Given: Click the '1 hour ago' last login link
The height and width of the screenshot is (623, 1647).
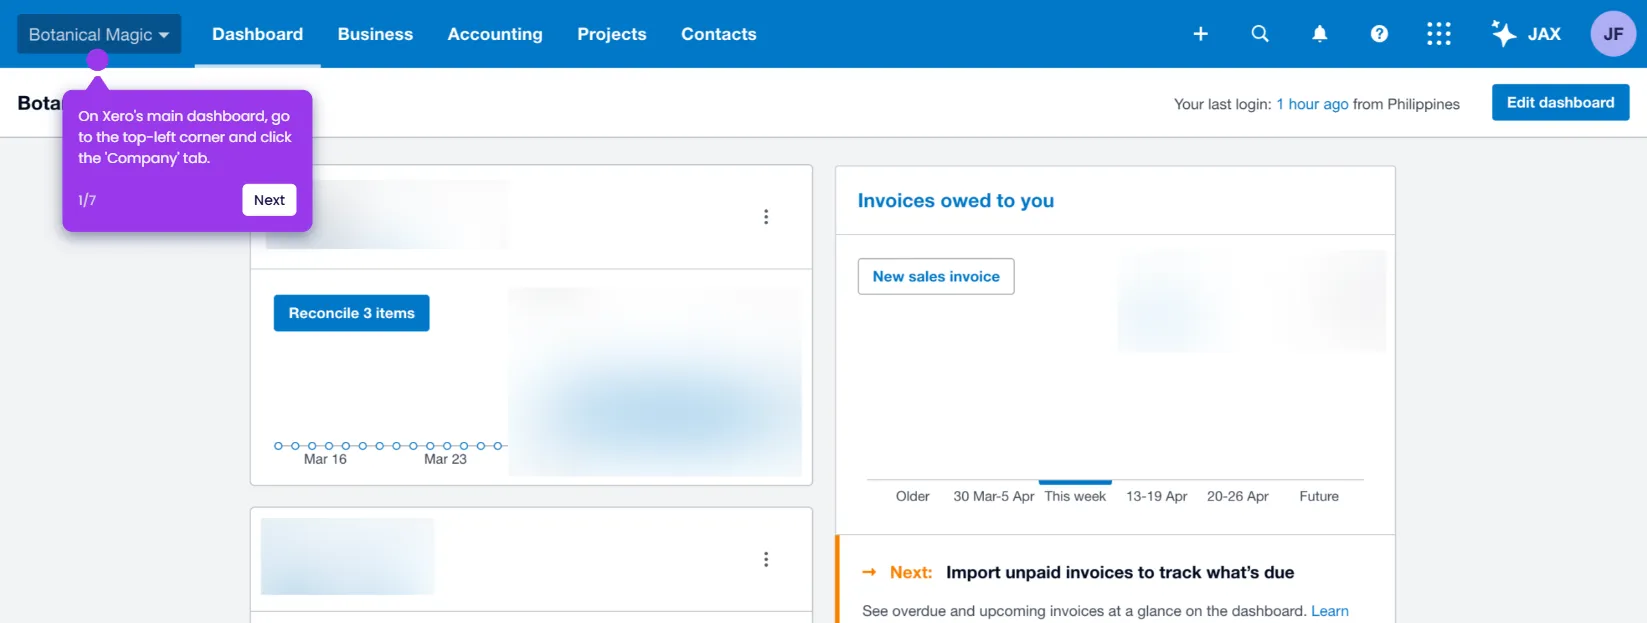Looking at the screenshot, I should pos(1312,104).
